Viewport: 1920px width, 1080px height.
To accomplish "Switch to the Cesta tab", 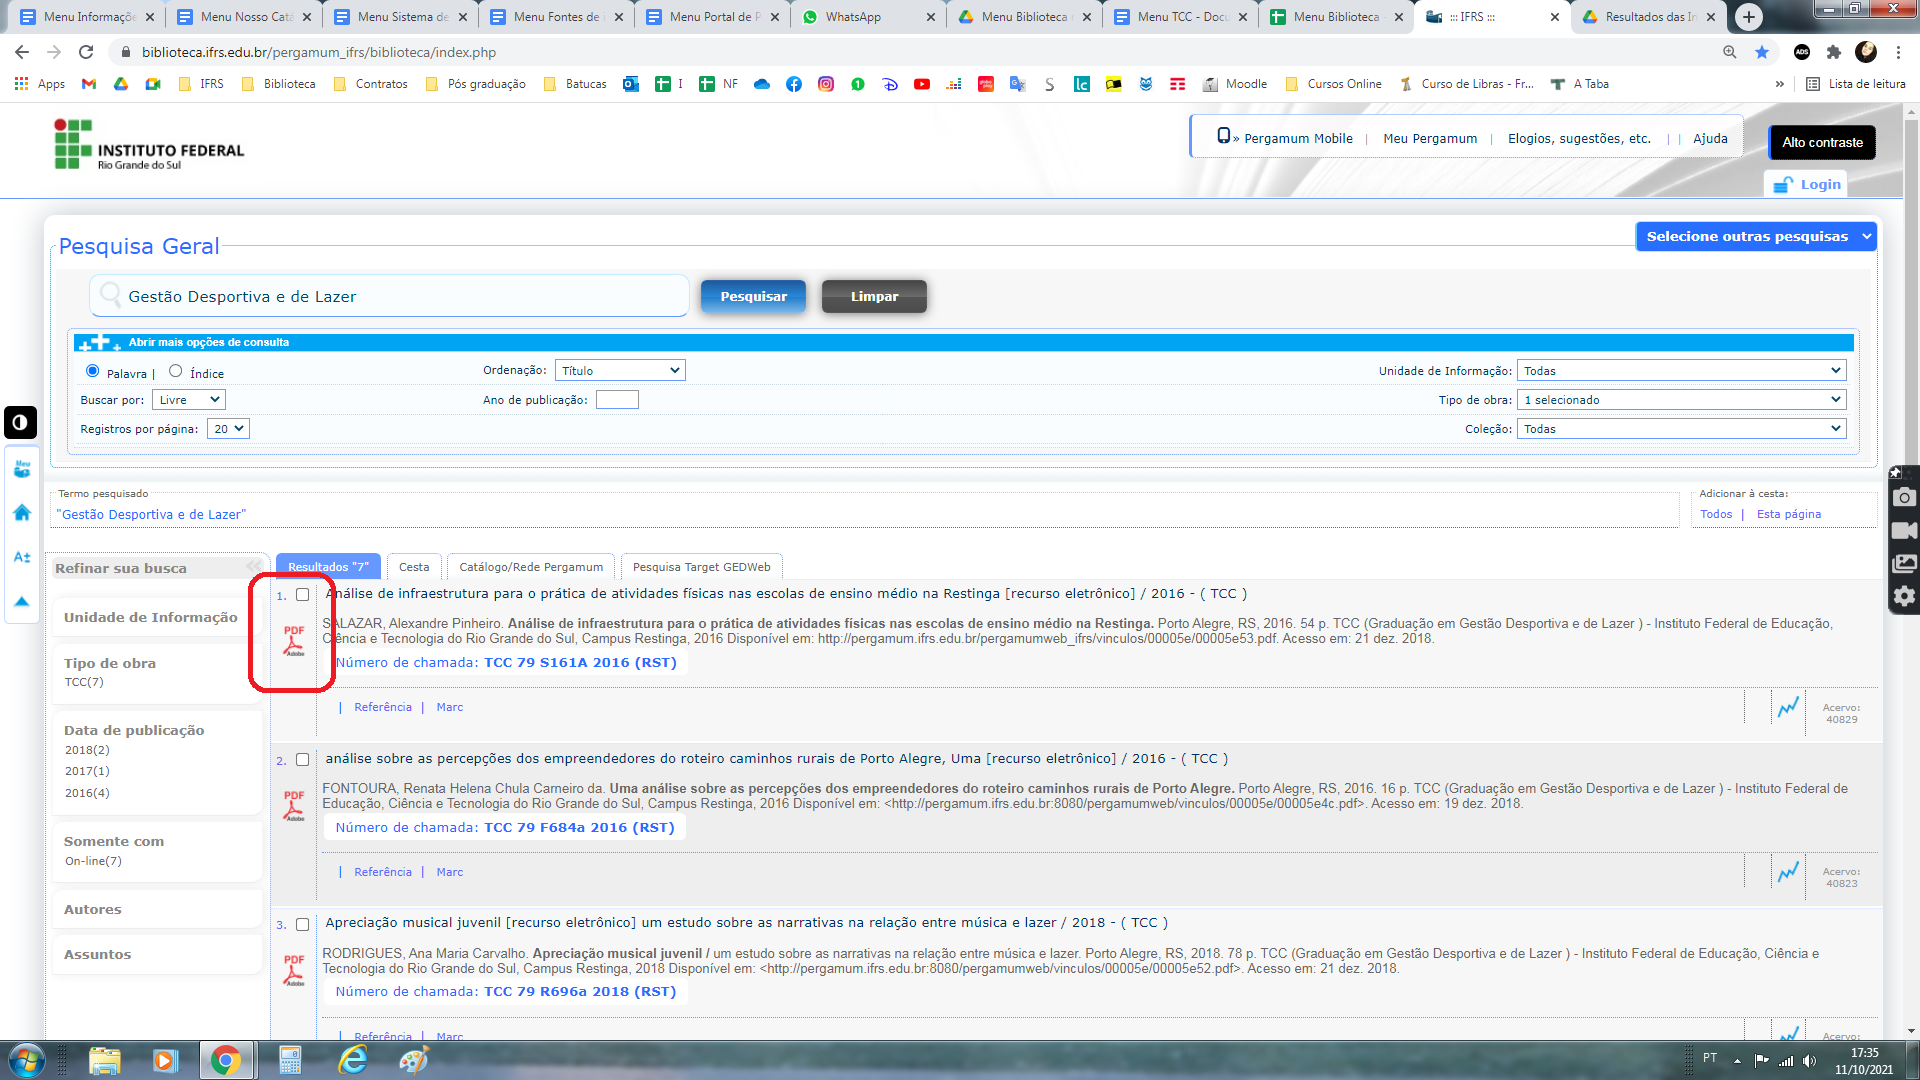I will tap(414, 567).
